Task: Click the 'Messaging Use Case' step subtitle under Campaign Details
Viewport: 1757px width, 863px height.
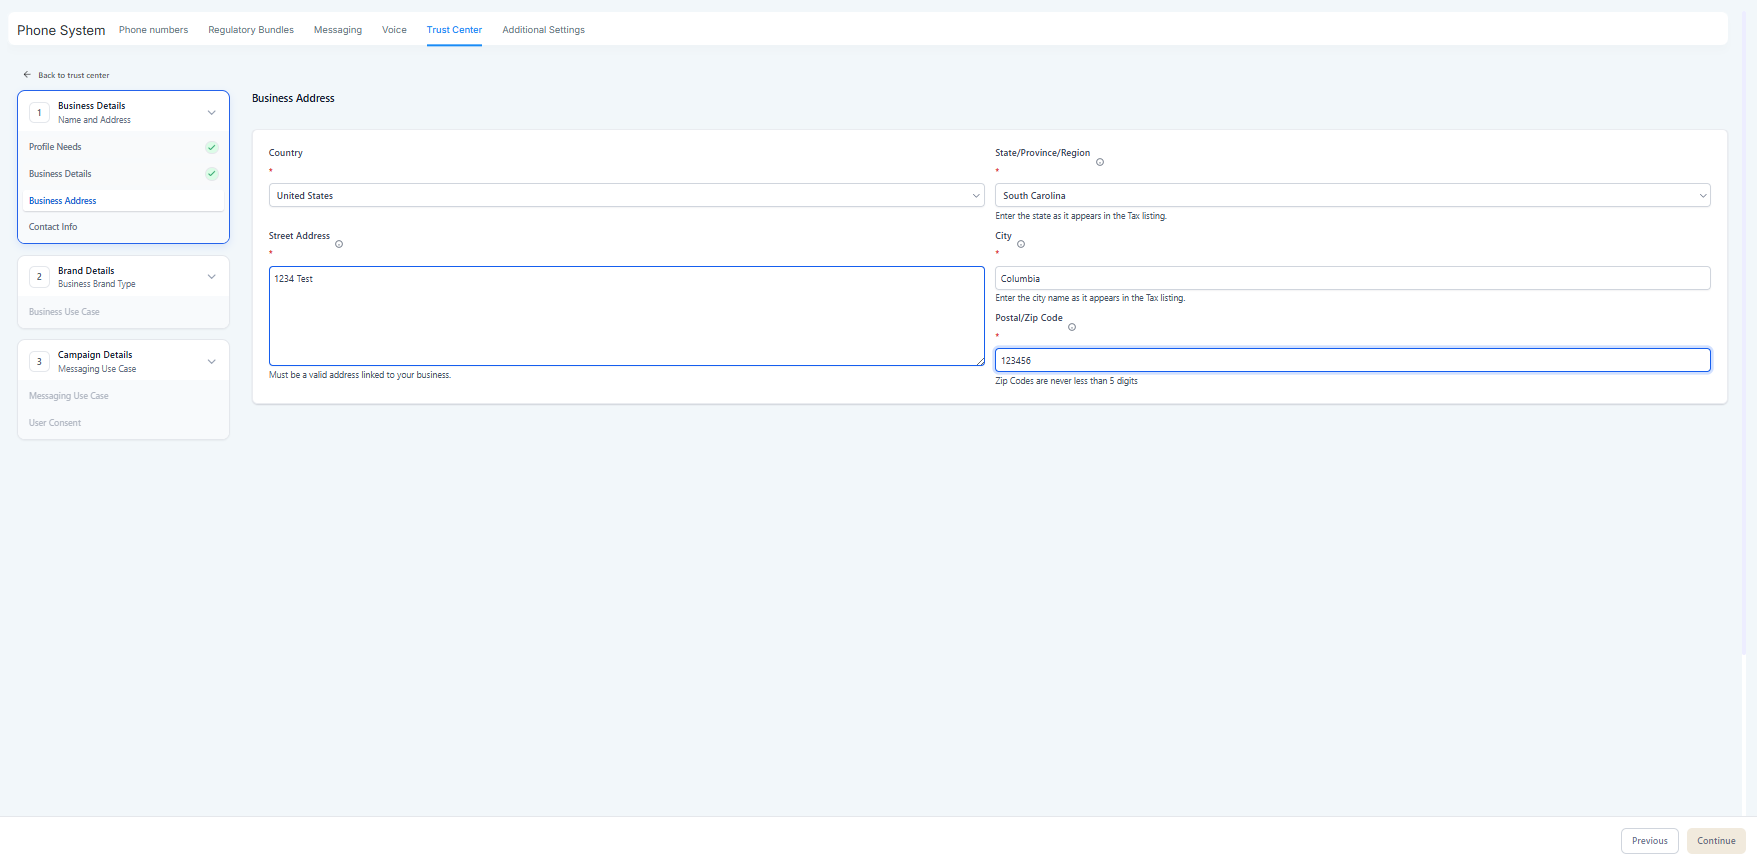Action: pyautogui.click(x=97, y=369)
